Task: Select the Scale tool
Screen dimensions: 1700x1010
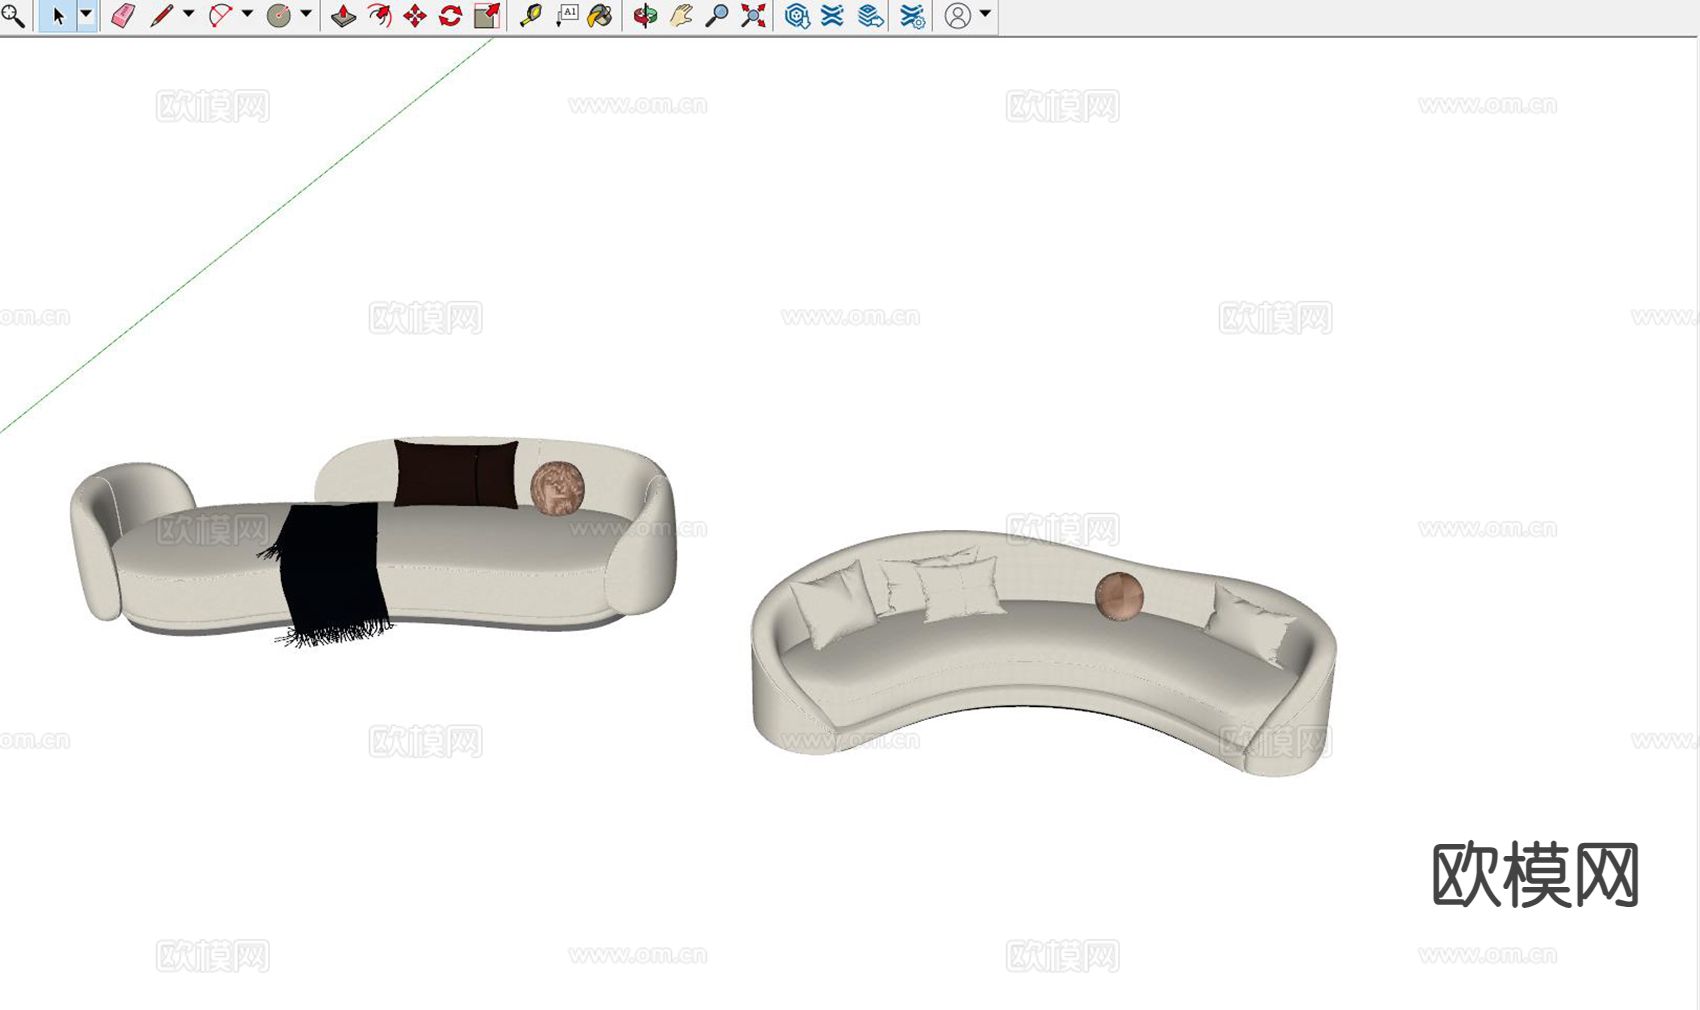Action: click(487, 15)
